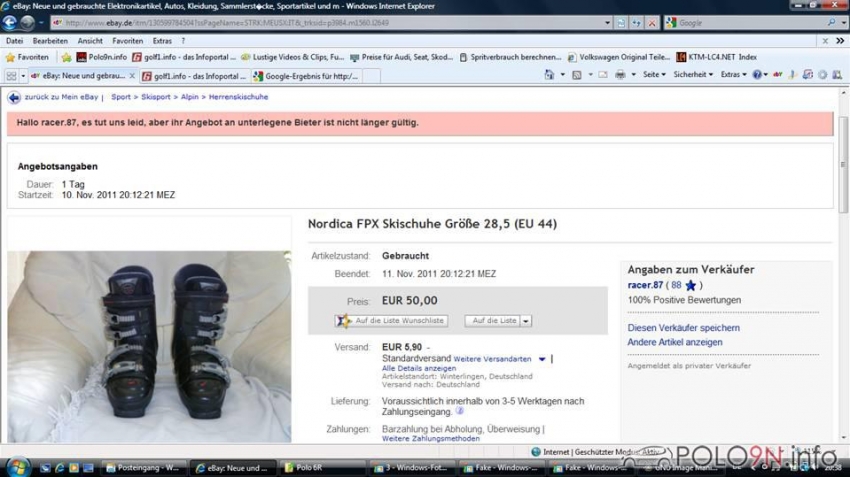
Task: Click the page vertical scrollbar thumb
Action: [842, 164]
